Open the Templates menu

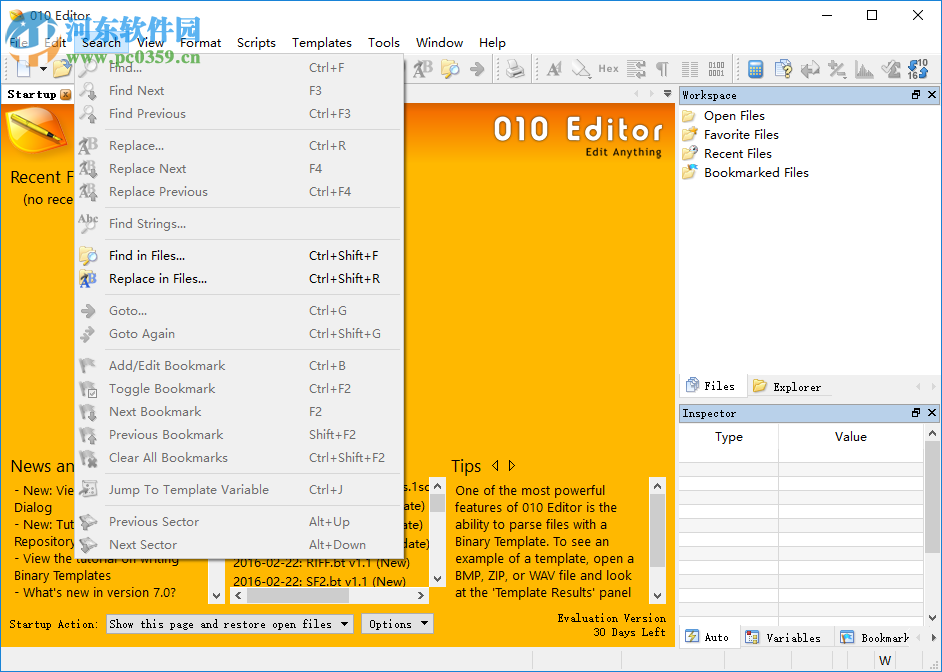tap(321, 43)
